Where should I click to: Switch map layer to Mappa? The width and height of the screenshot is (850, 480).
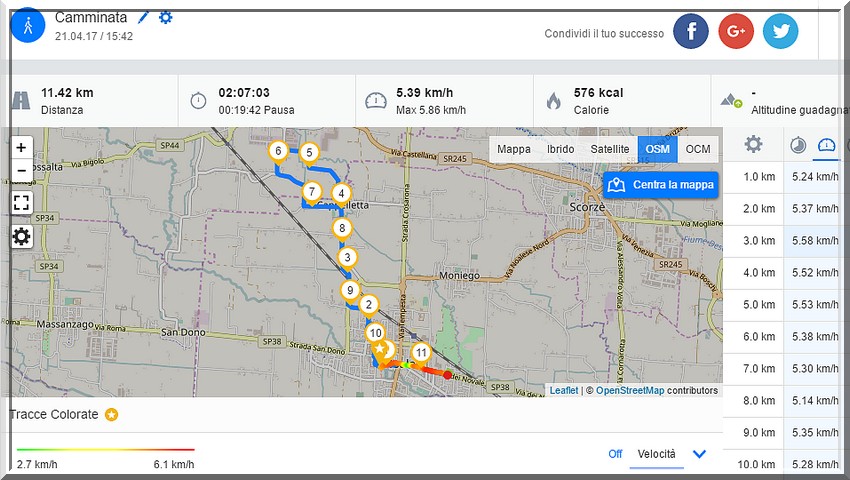pyautogui.click(x=514, y=149)
